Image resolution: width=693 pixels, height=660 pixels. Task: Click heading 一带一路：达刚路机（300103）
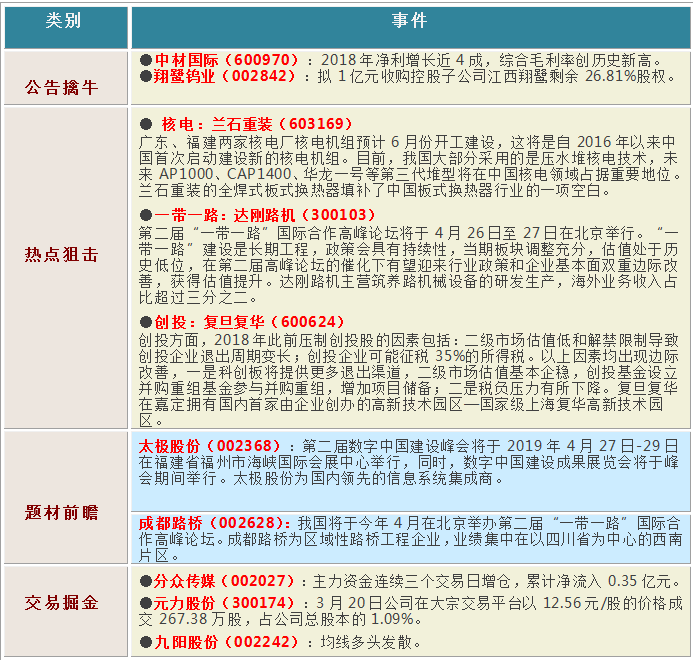pos(265,215)
